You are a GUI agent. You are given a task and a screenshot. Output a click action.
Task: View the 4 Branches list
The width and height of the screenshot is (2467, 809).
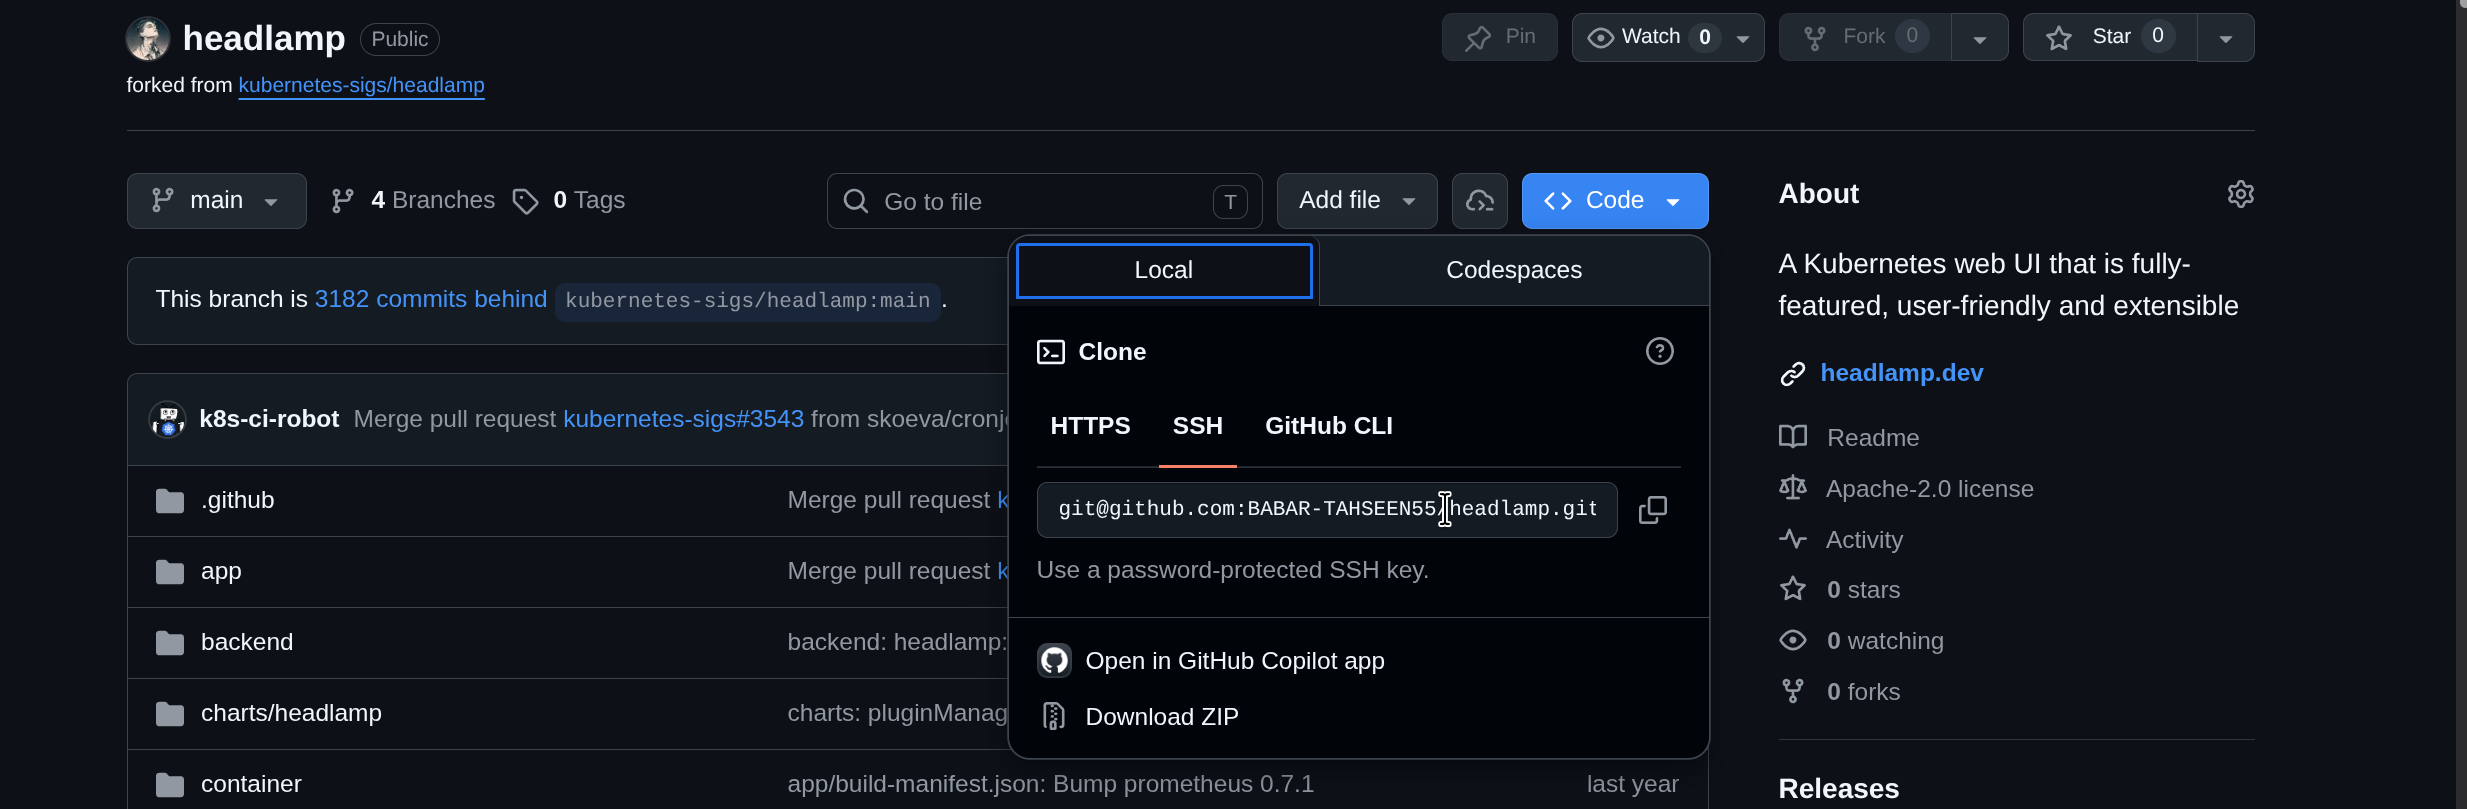413,201
